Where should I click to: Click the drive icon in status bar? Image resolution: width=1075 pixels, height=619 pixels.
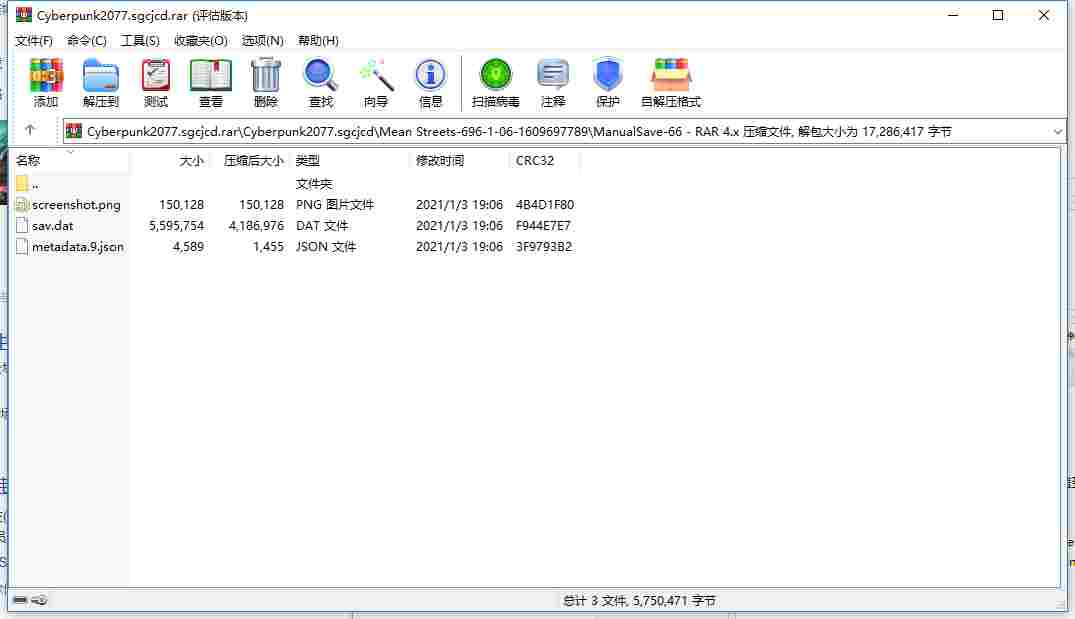pyautogui.click(x=20, y=600)
